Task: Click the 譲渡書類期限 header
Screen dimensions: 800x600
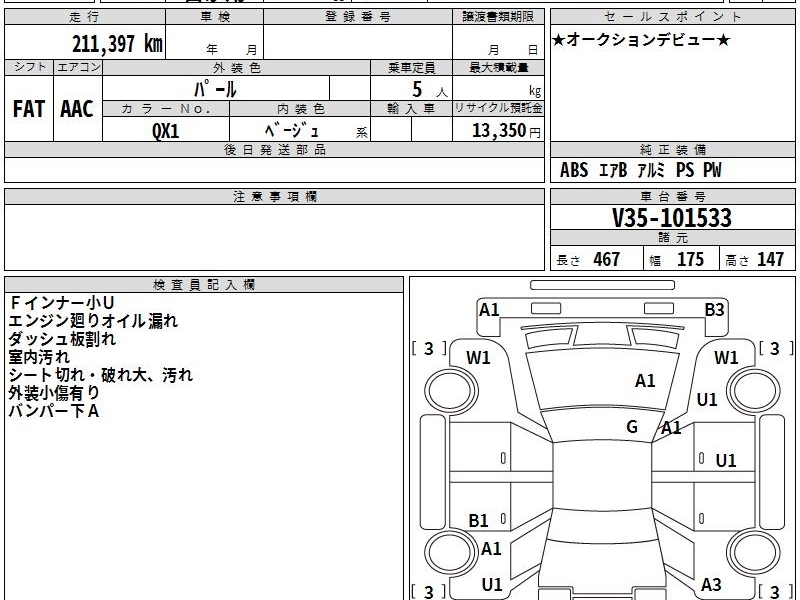Action: (498, 17)
